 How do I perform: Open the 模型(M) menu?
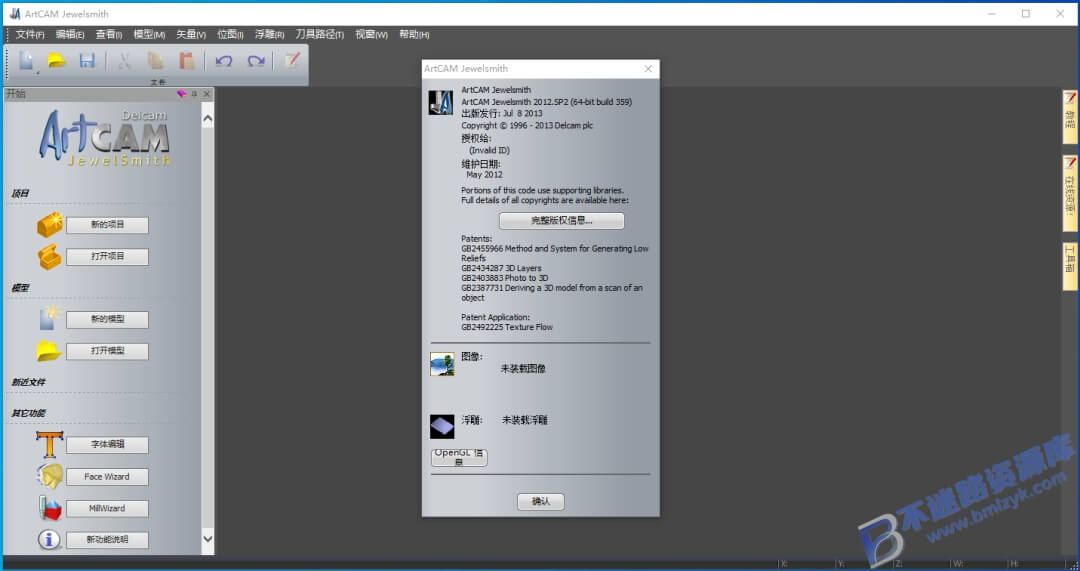tap(149, 34)
